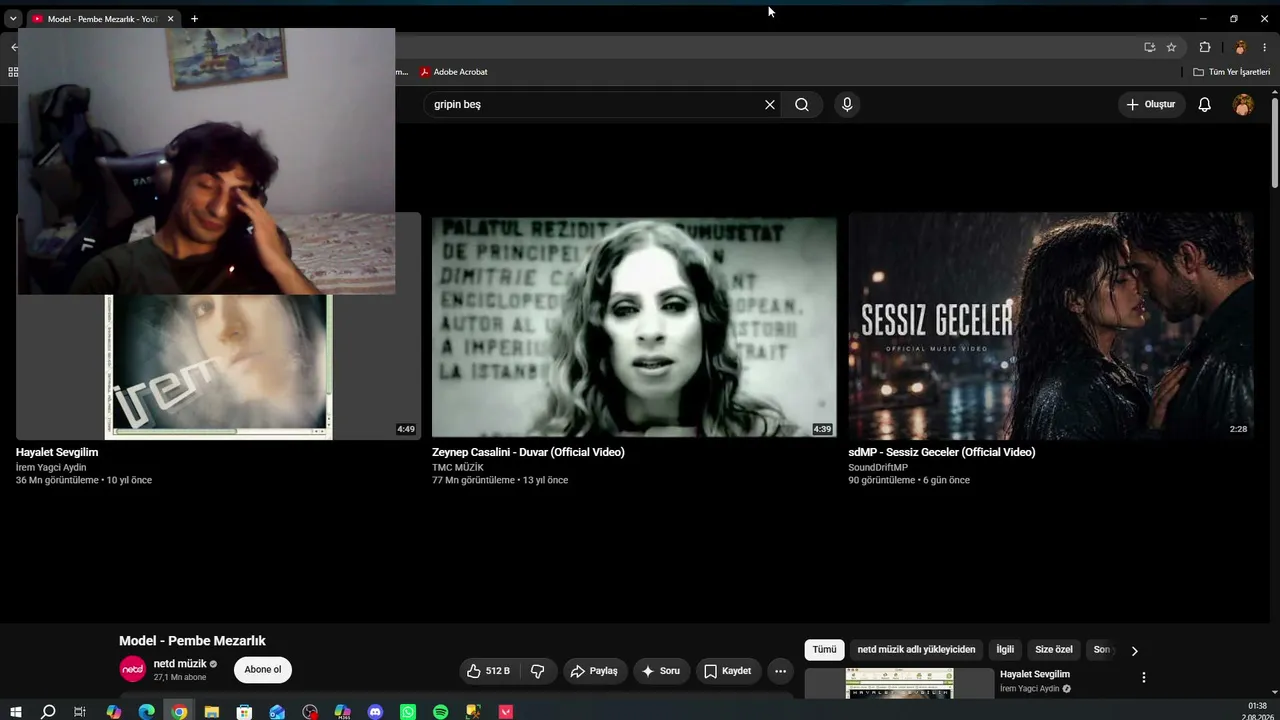Viewport: 1280px width, 720px height.
Task: Show more filter chips with right arrow
Action: pyautogui.click(x=1134, y=650)
